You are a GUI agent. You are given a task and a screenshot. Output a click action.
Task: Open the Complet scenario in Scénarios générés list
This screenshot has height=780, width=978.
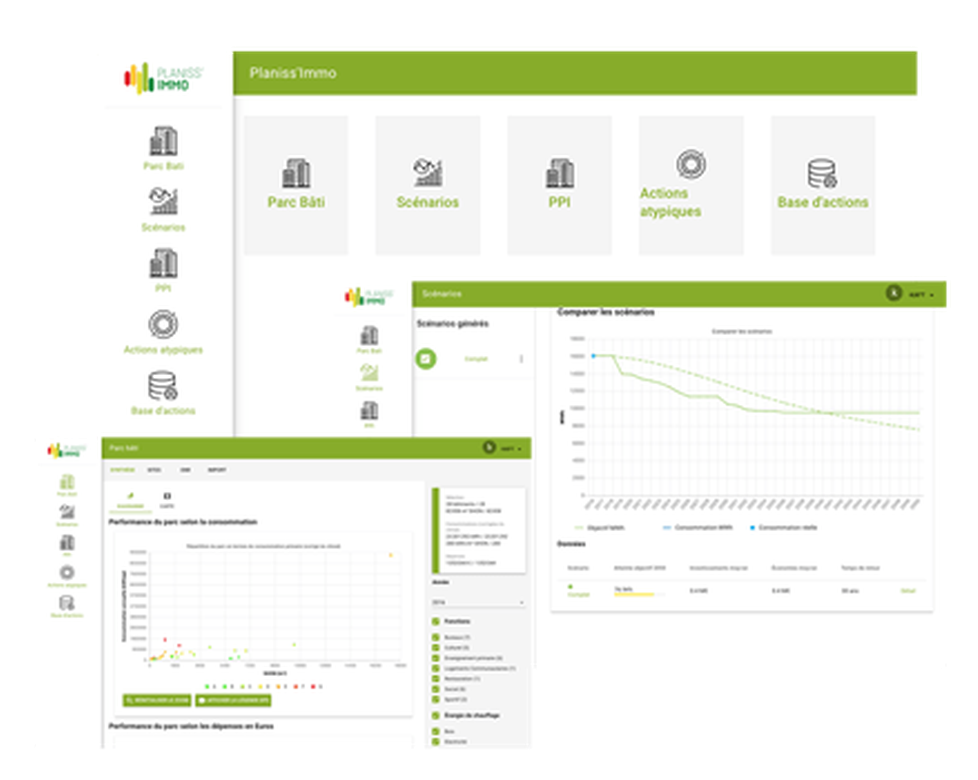point(476,359)
